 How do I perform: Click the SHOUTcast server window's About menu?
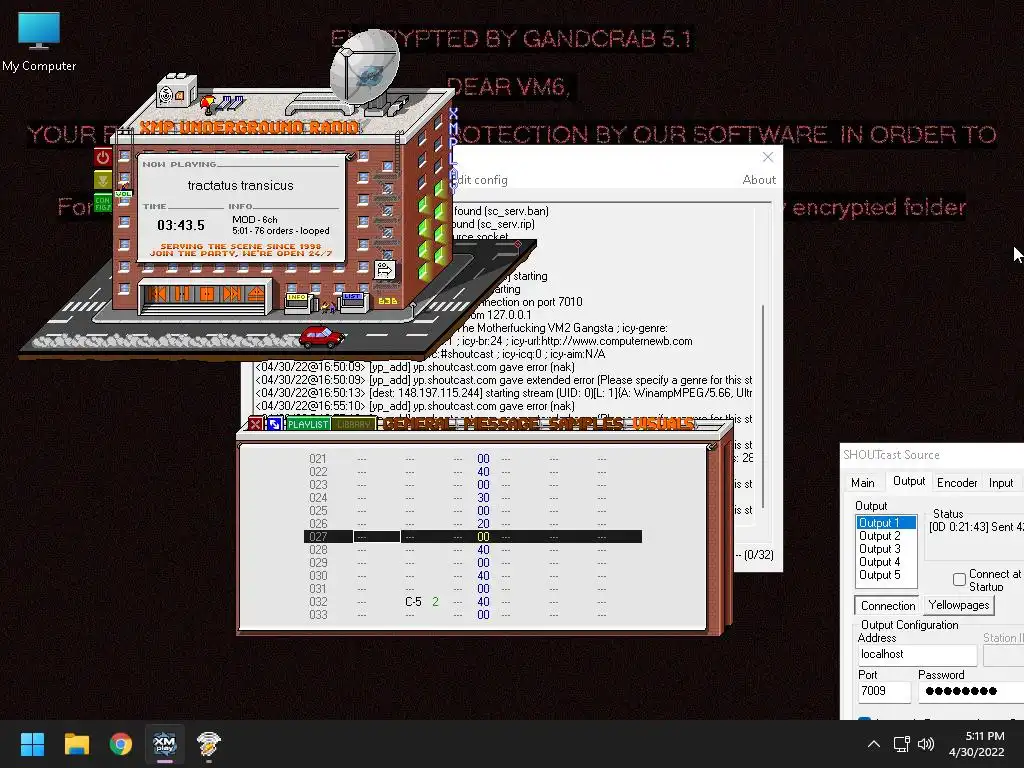[759, 180]
